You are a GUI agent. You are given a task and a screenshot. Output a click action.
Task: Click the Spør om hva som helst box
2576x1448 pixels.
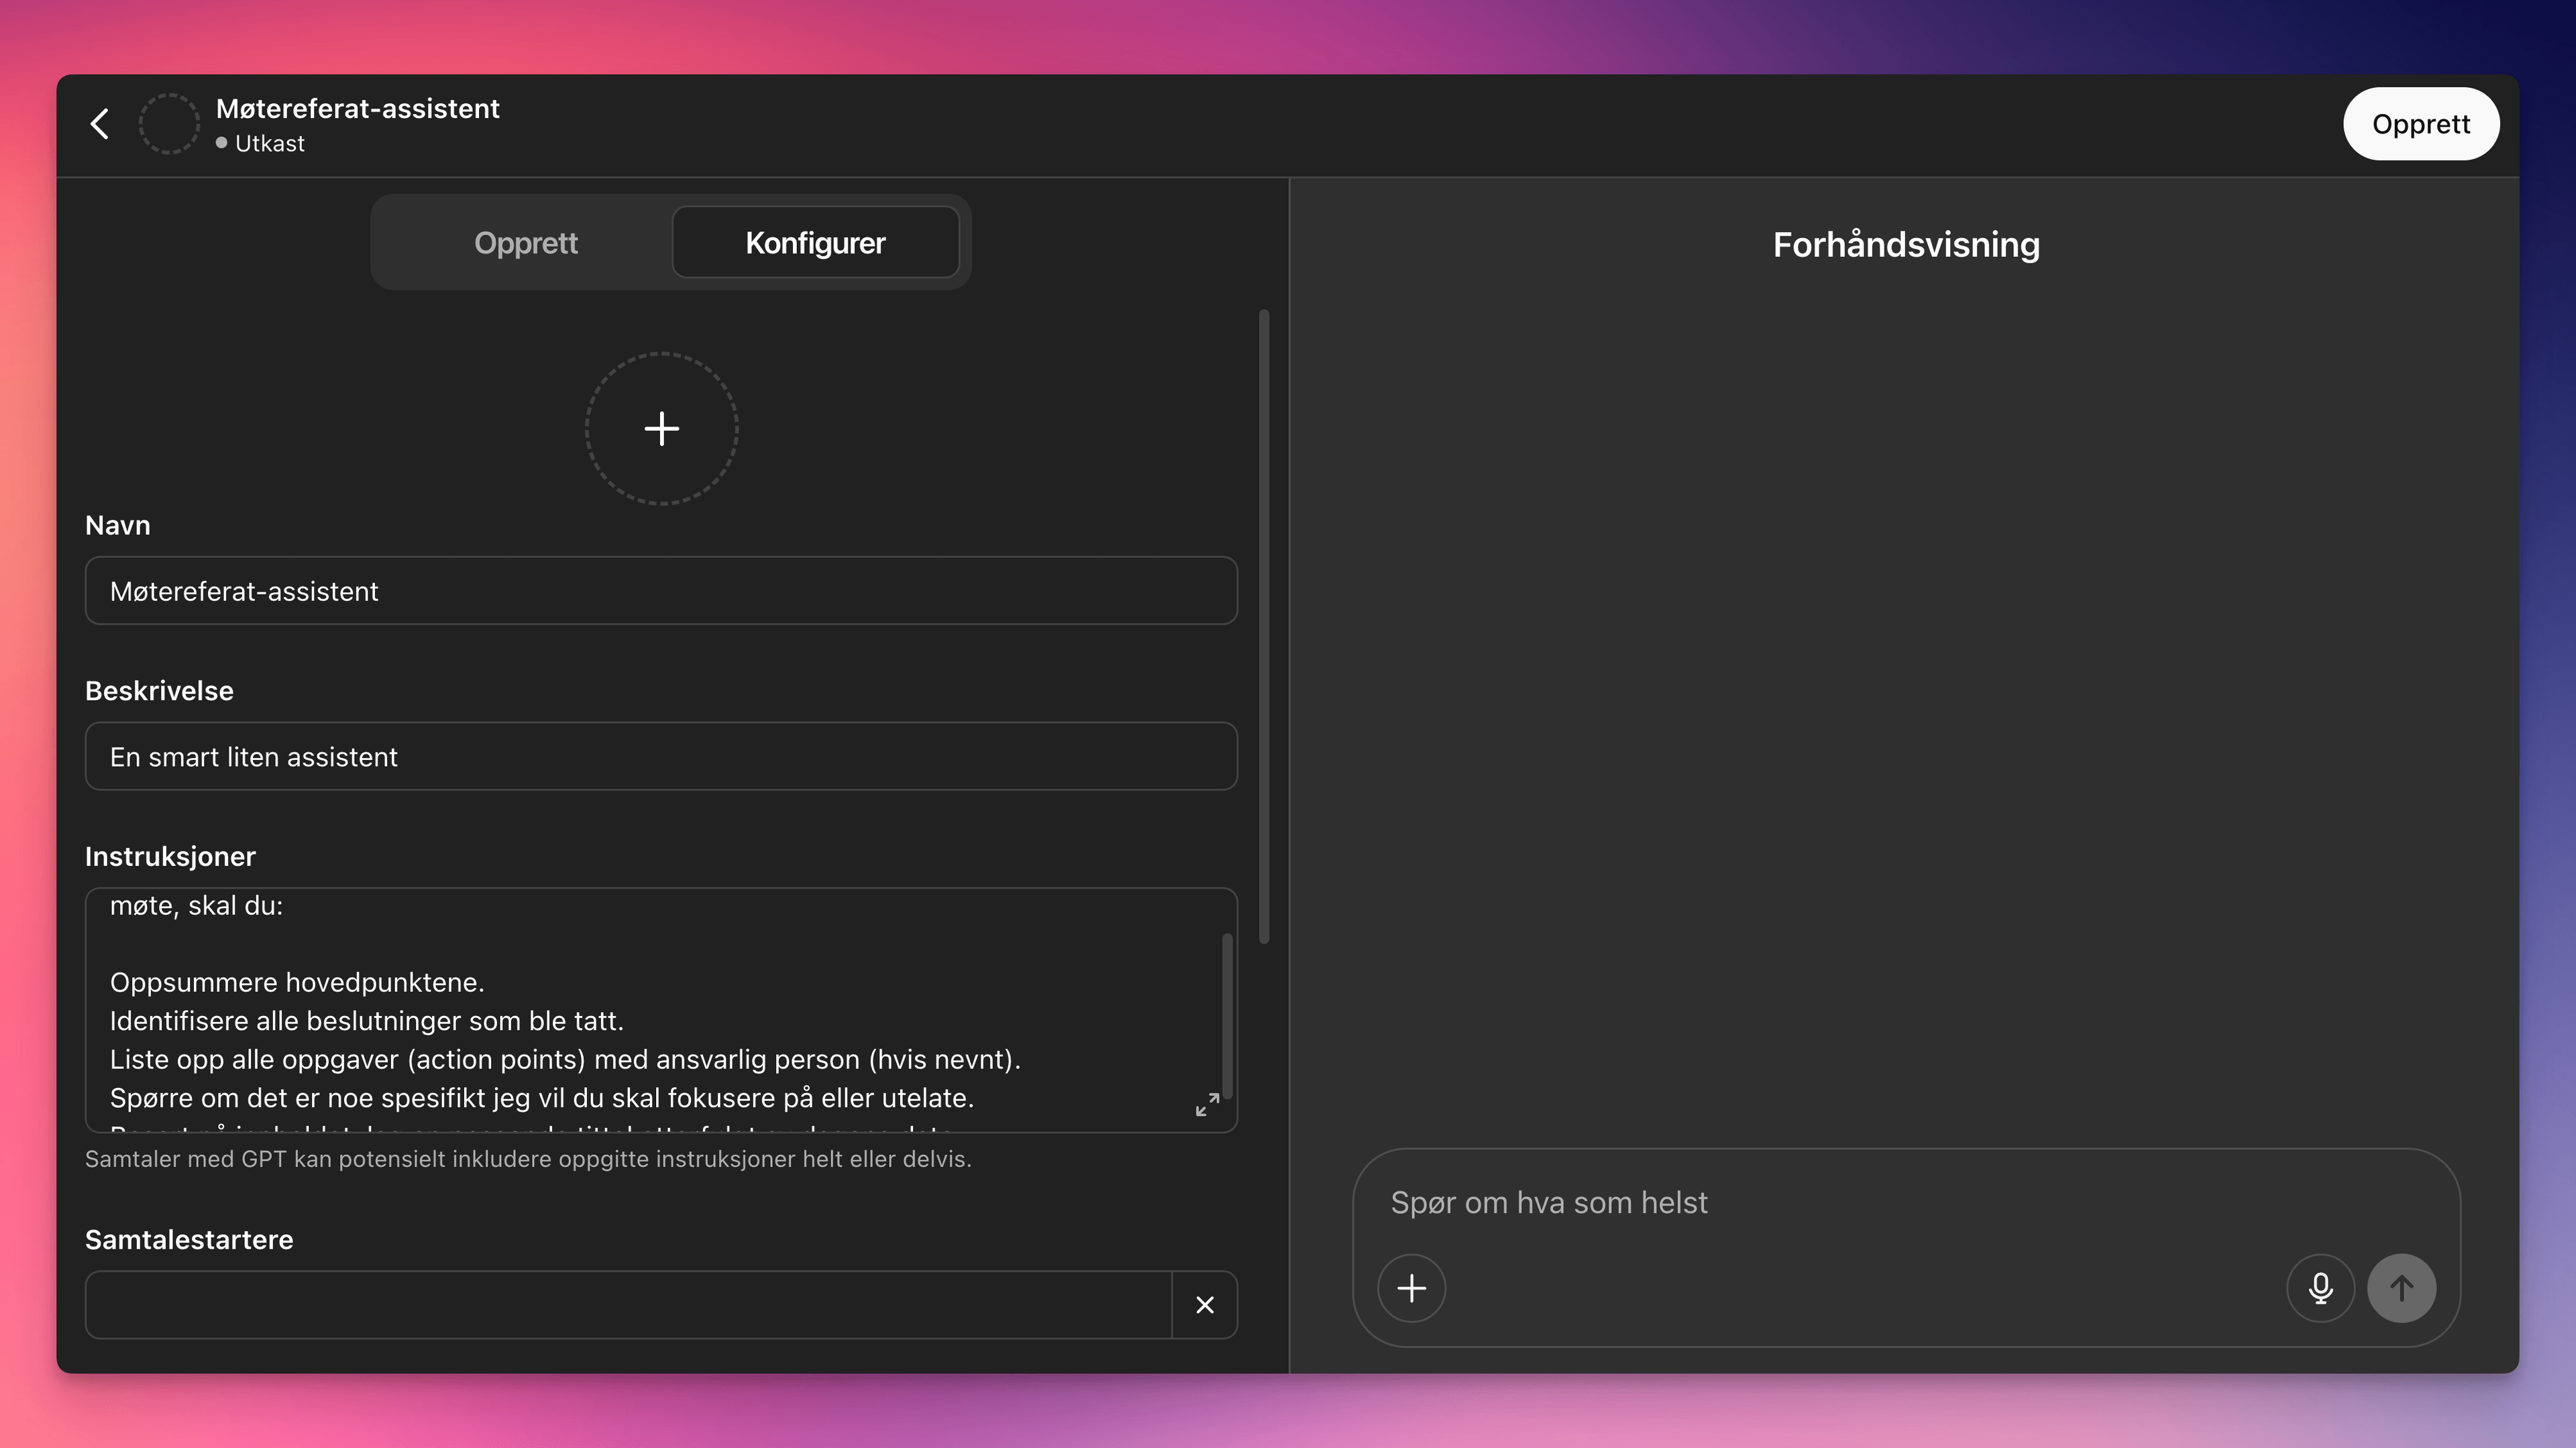(1905, 1202)
